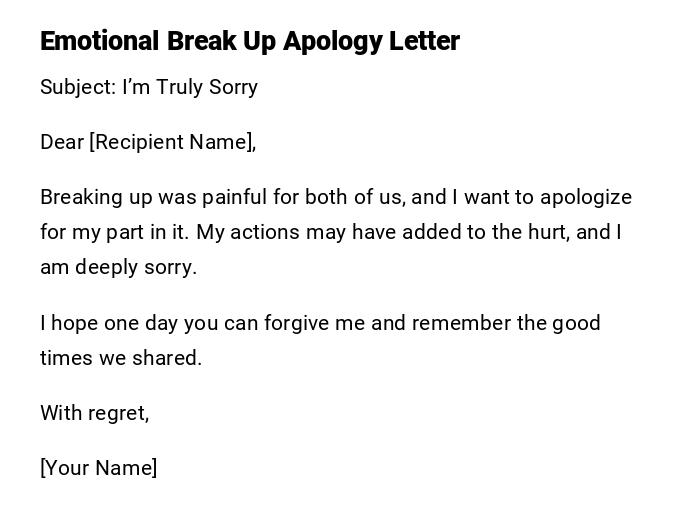The image size is (700, 530).
Task: Click the word "hope" in the second paragraph
Action: [72, 323]
